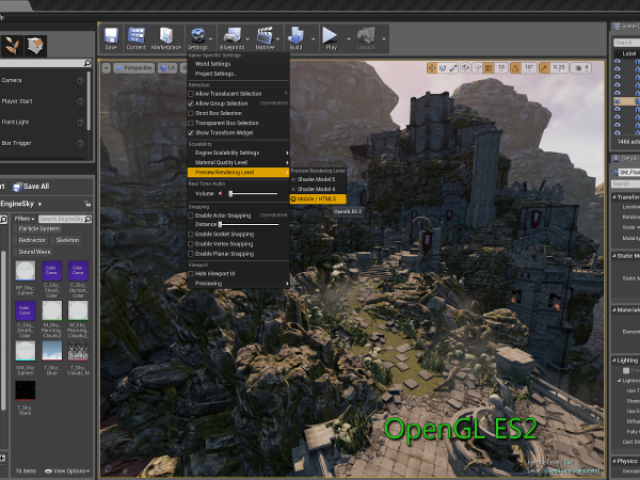
Task: Toggle the scale snap icon
Action: (x=544, y=68)
